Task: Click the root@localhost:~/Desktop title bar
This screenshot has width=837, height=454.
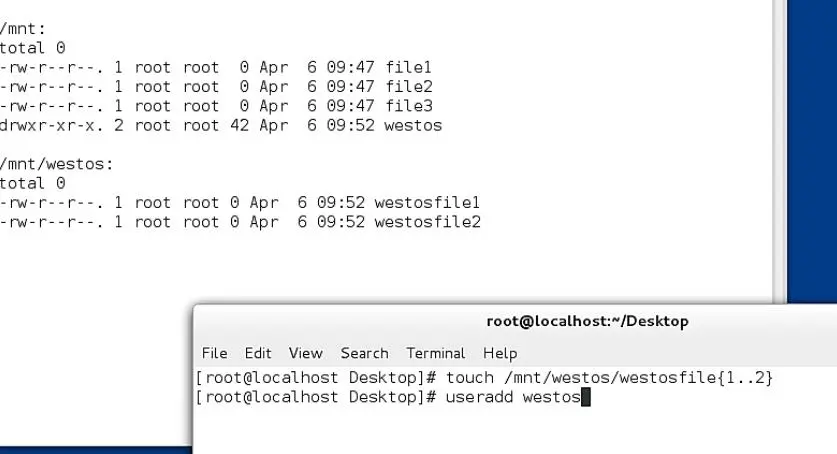Action: point(587,321)
